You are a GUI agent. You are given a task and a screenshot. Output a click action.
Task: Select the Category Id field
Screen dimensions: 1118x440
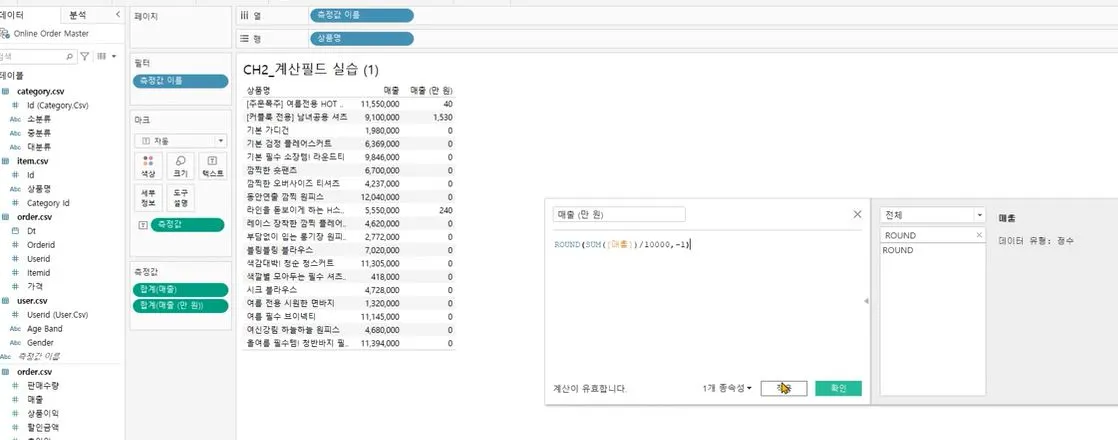48,203
